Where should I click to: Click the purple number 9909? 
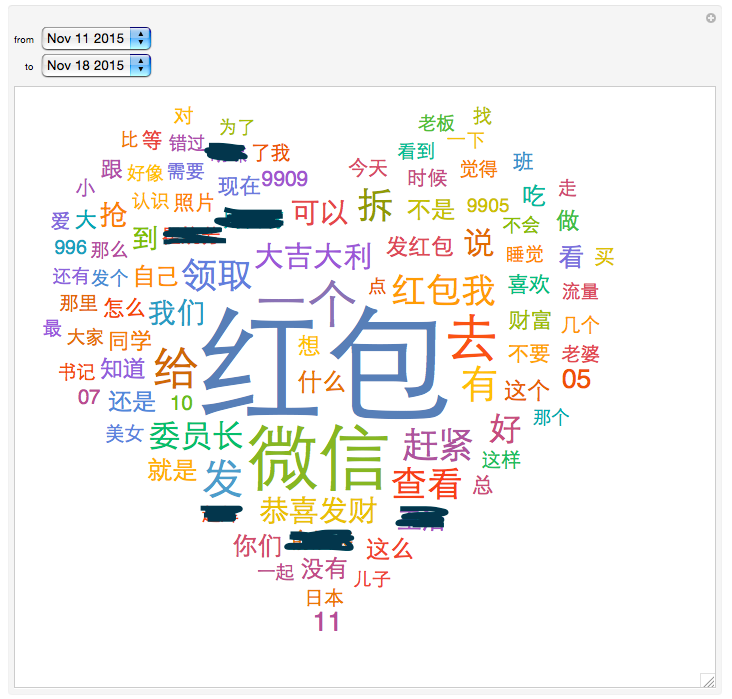(284, 179)
